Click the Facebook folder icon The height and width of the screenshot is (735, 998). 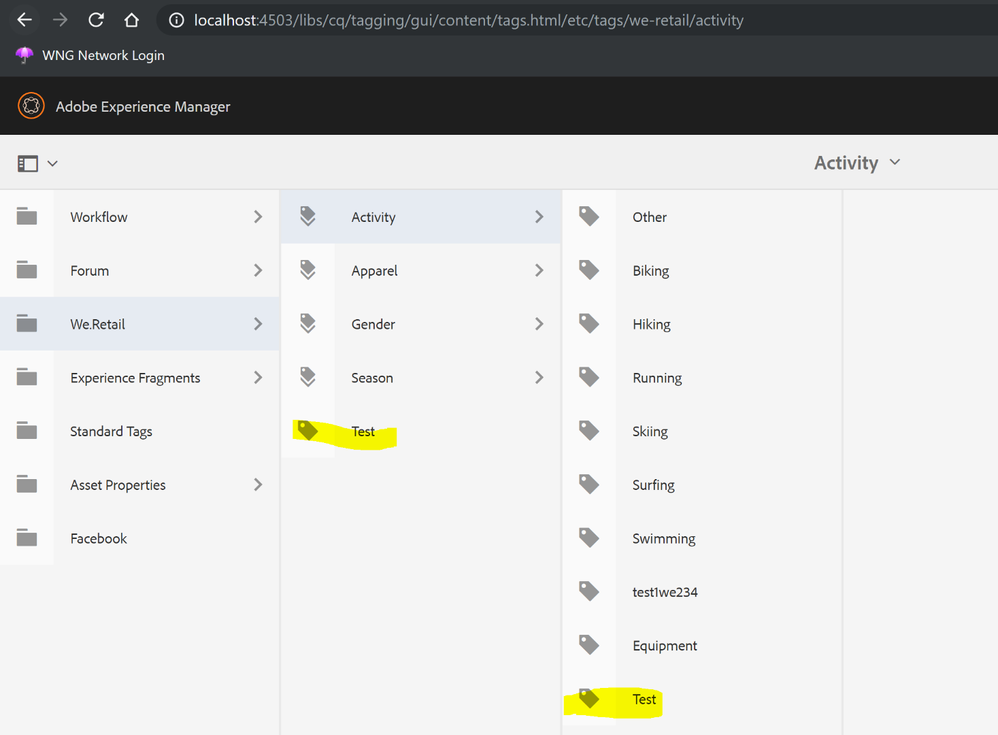point(27,538)
